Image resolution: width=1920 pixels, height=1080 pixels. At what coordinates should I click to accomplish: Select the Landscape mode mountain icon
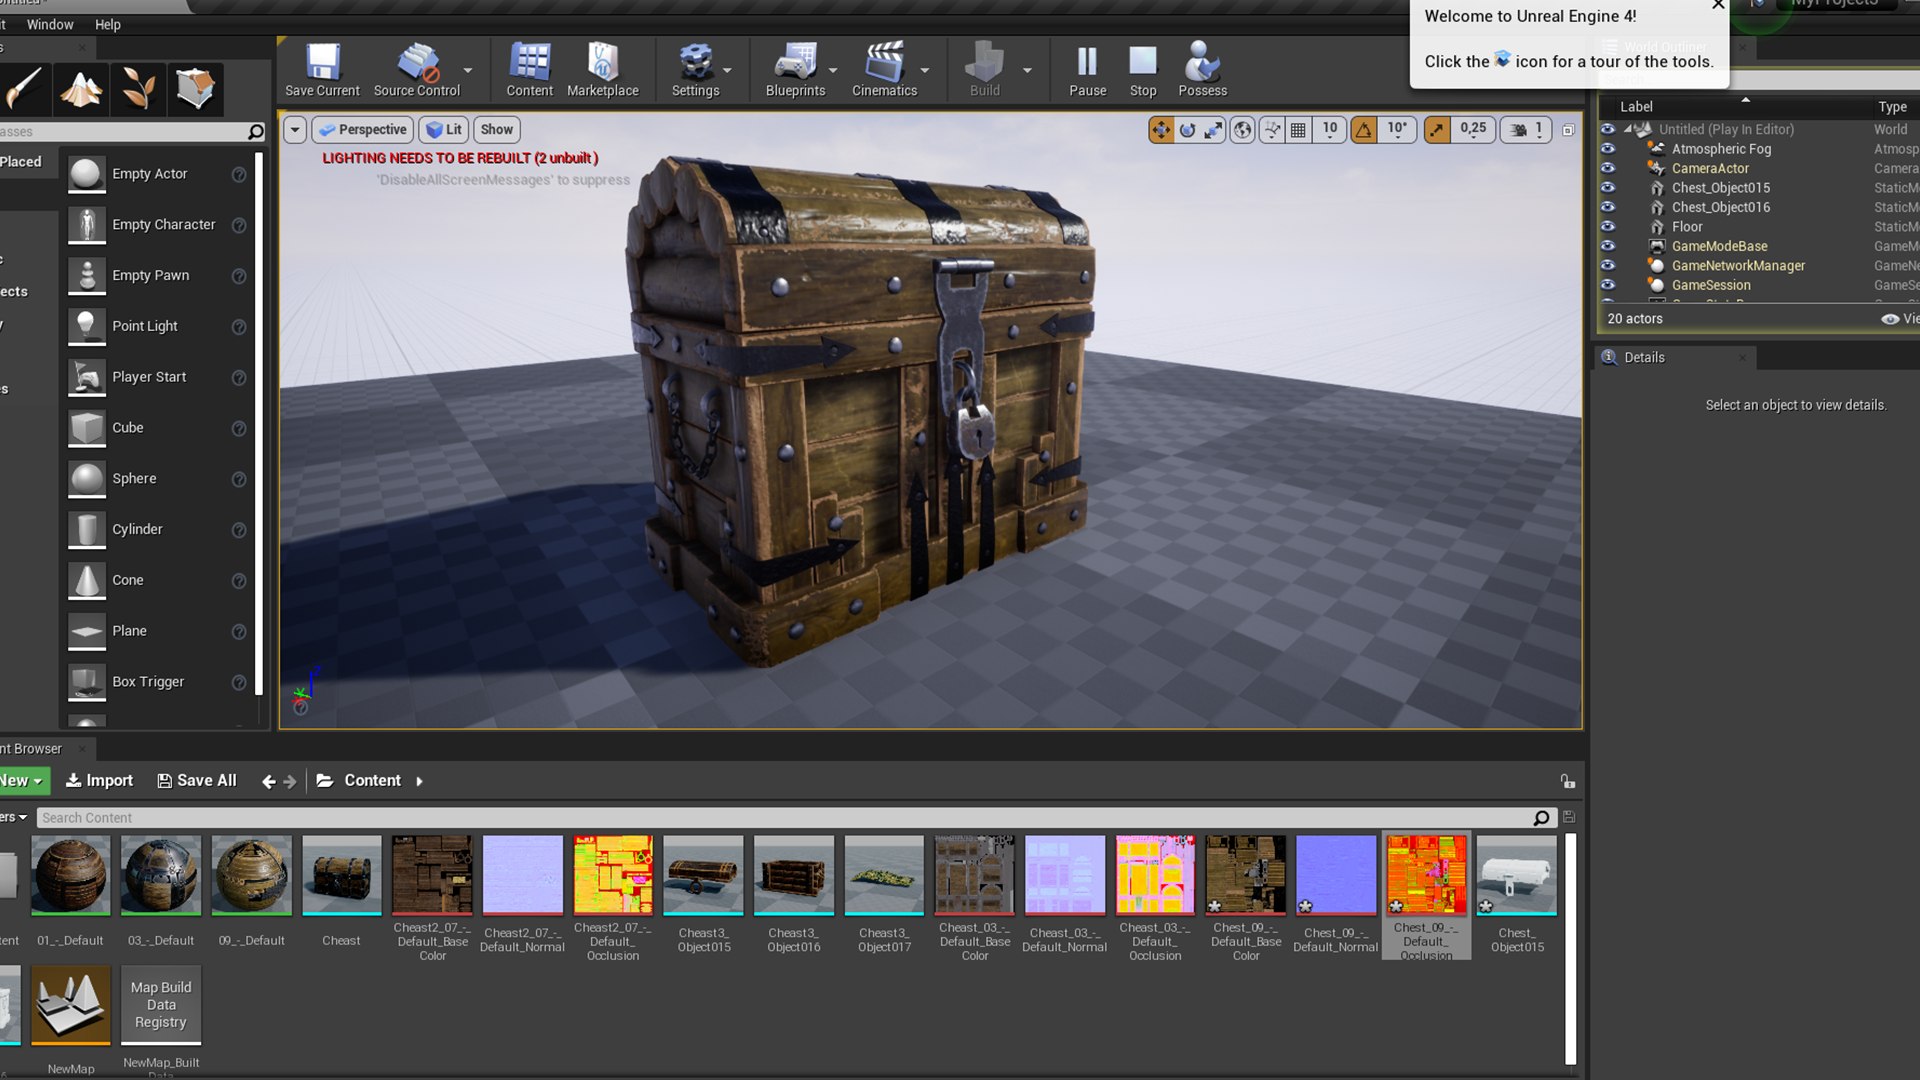81,89
